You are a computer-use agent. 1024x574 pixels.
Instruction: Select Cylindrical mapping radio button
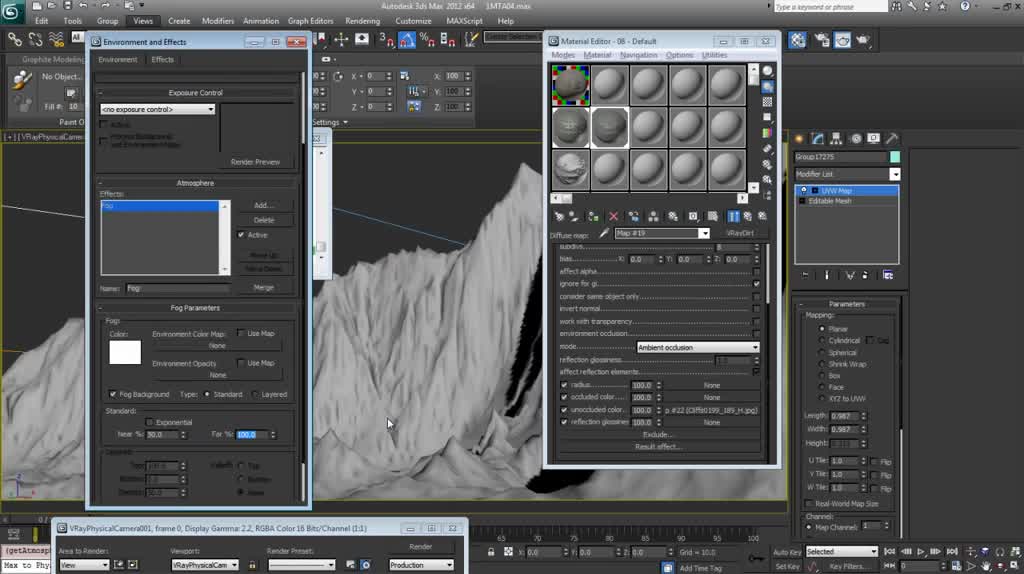822,340
